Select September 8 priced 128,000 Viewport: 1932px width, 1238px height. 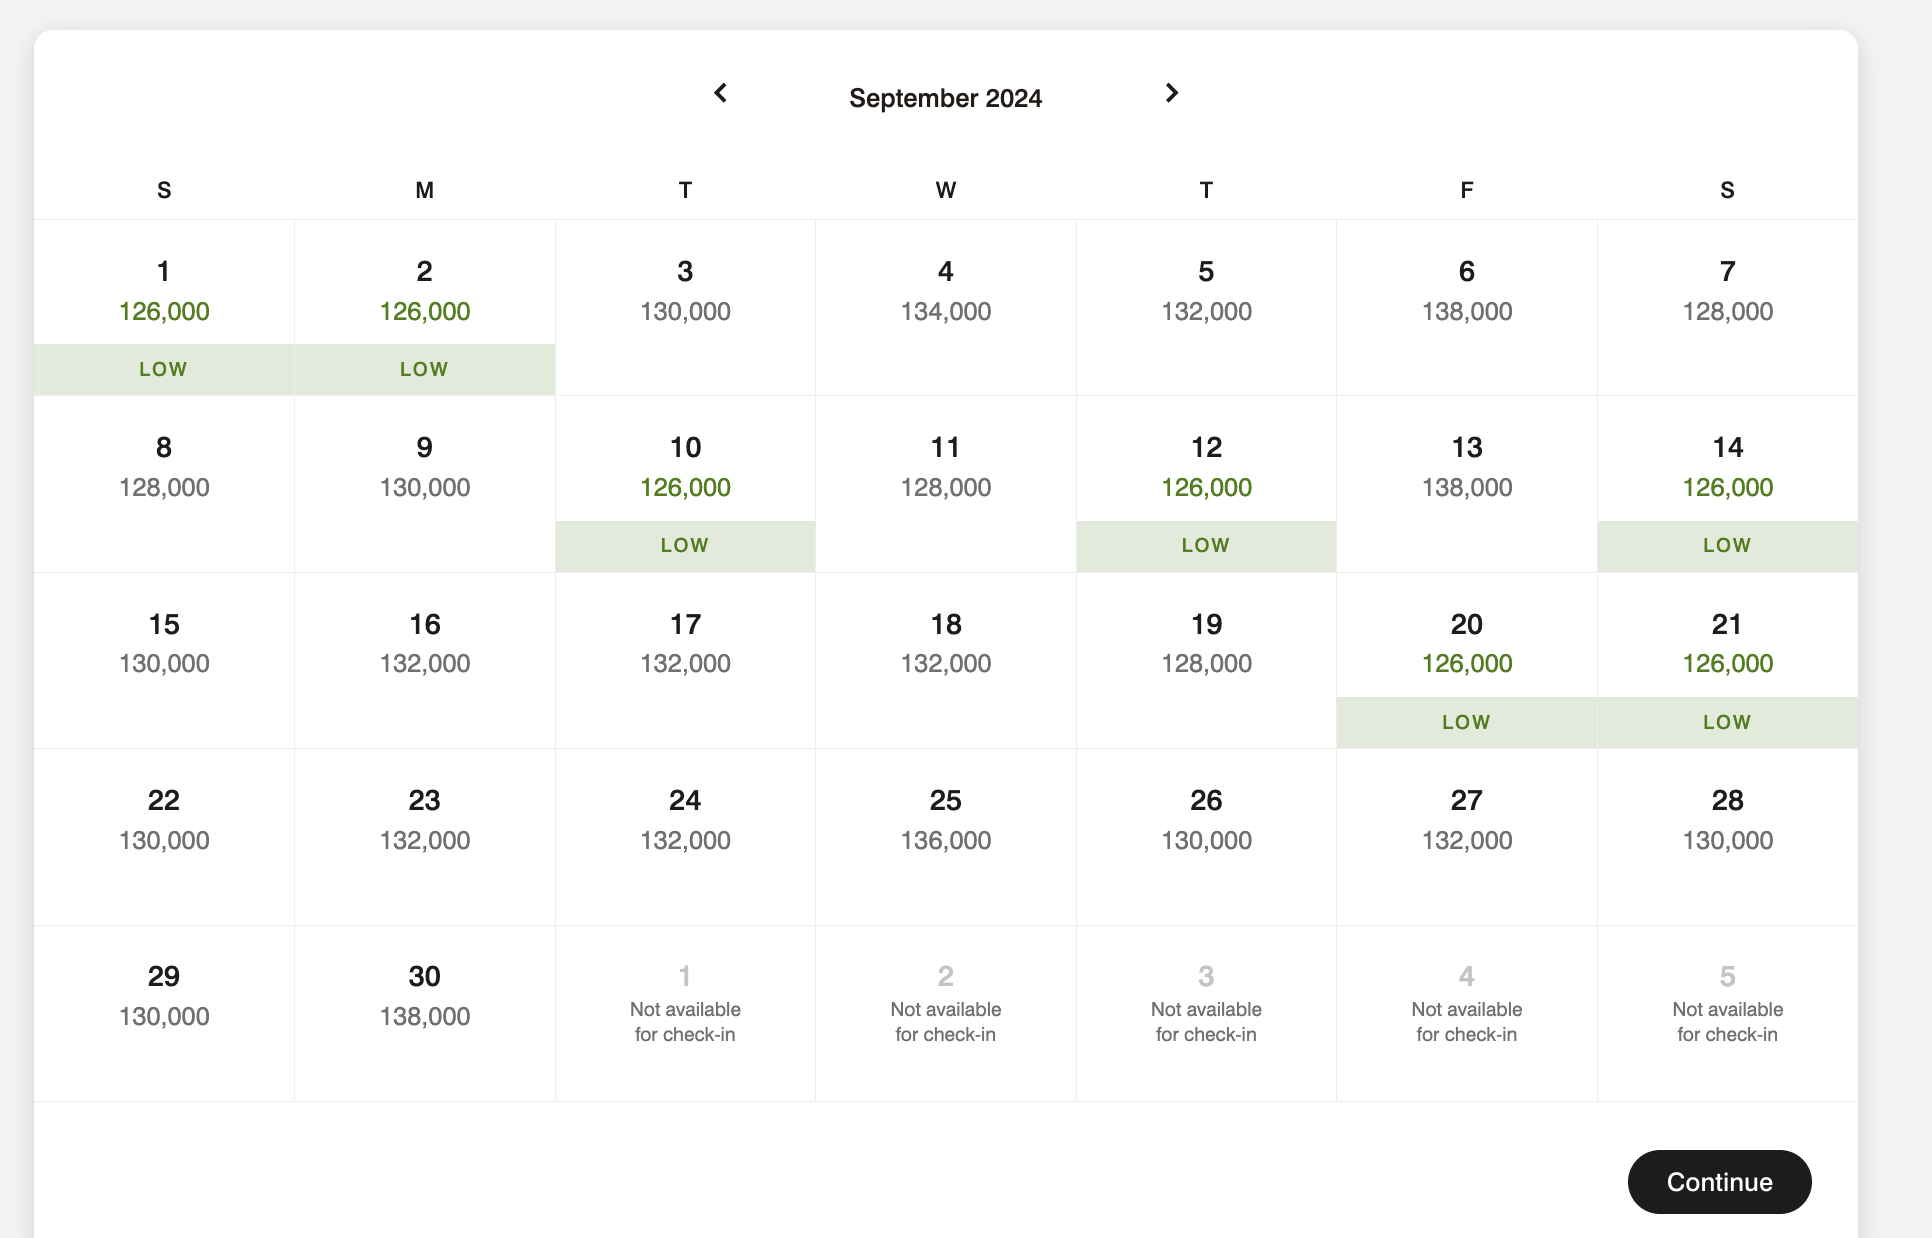coord(164,484)
